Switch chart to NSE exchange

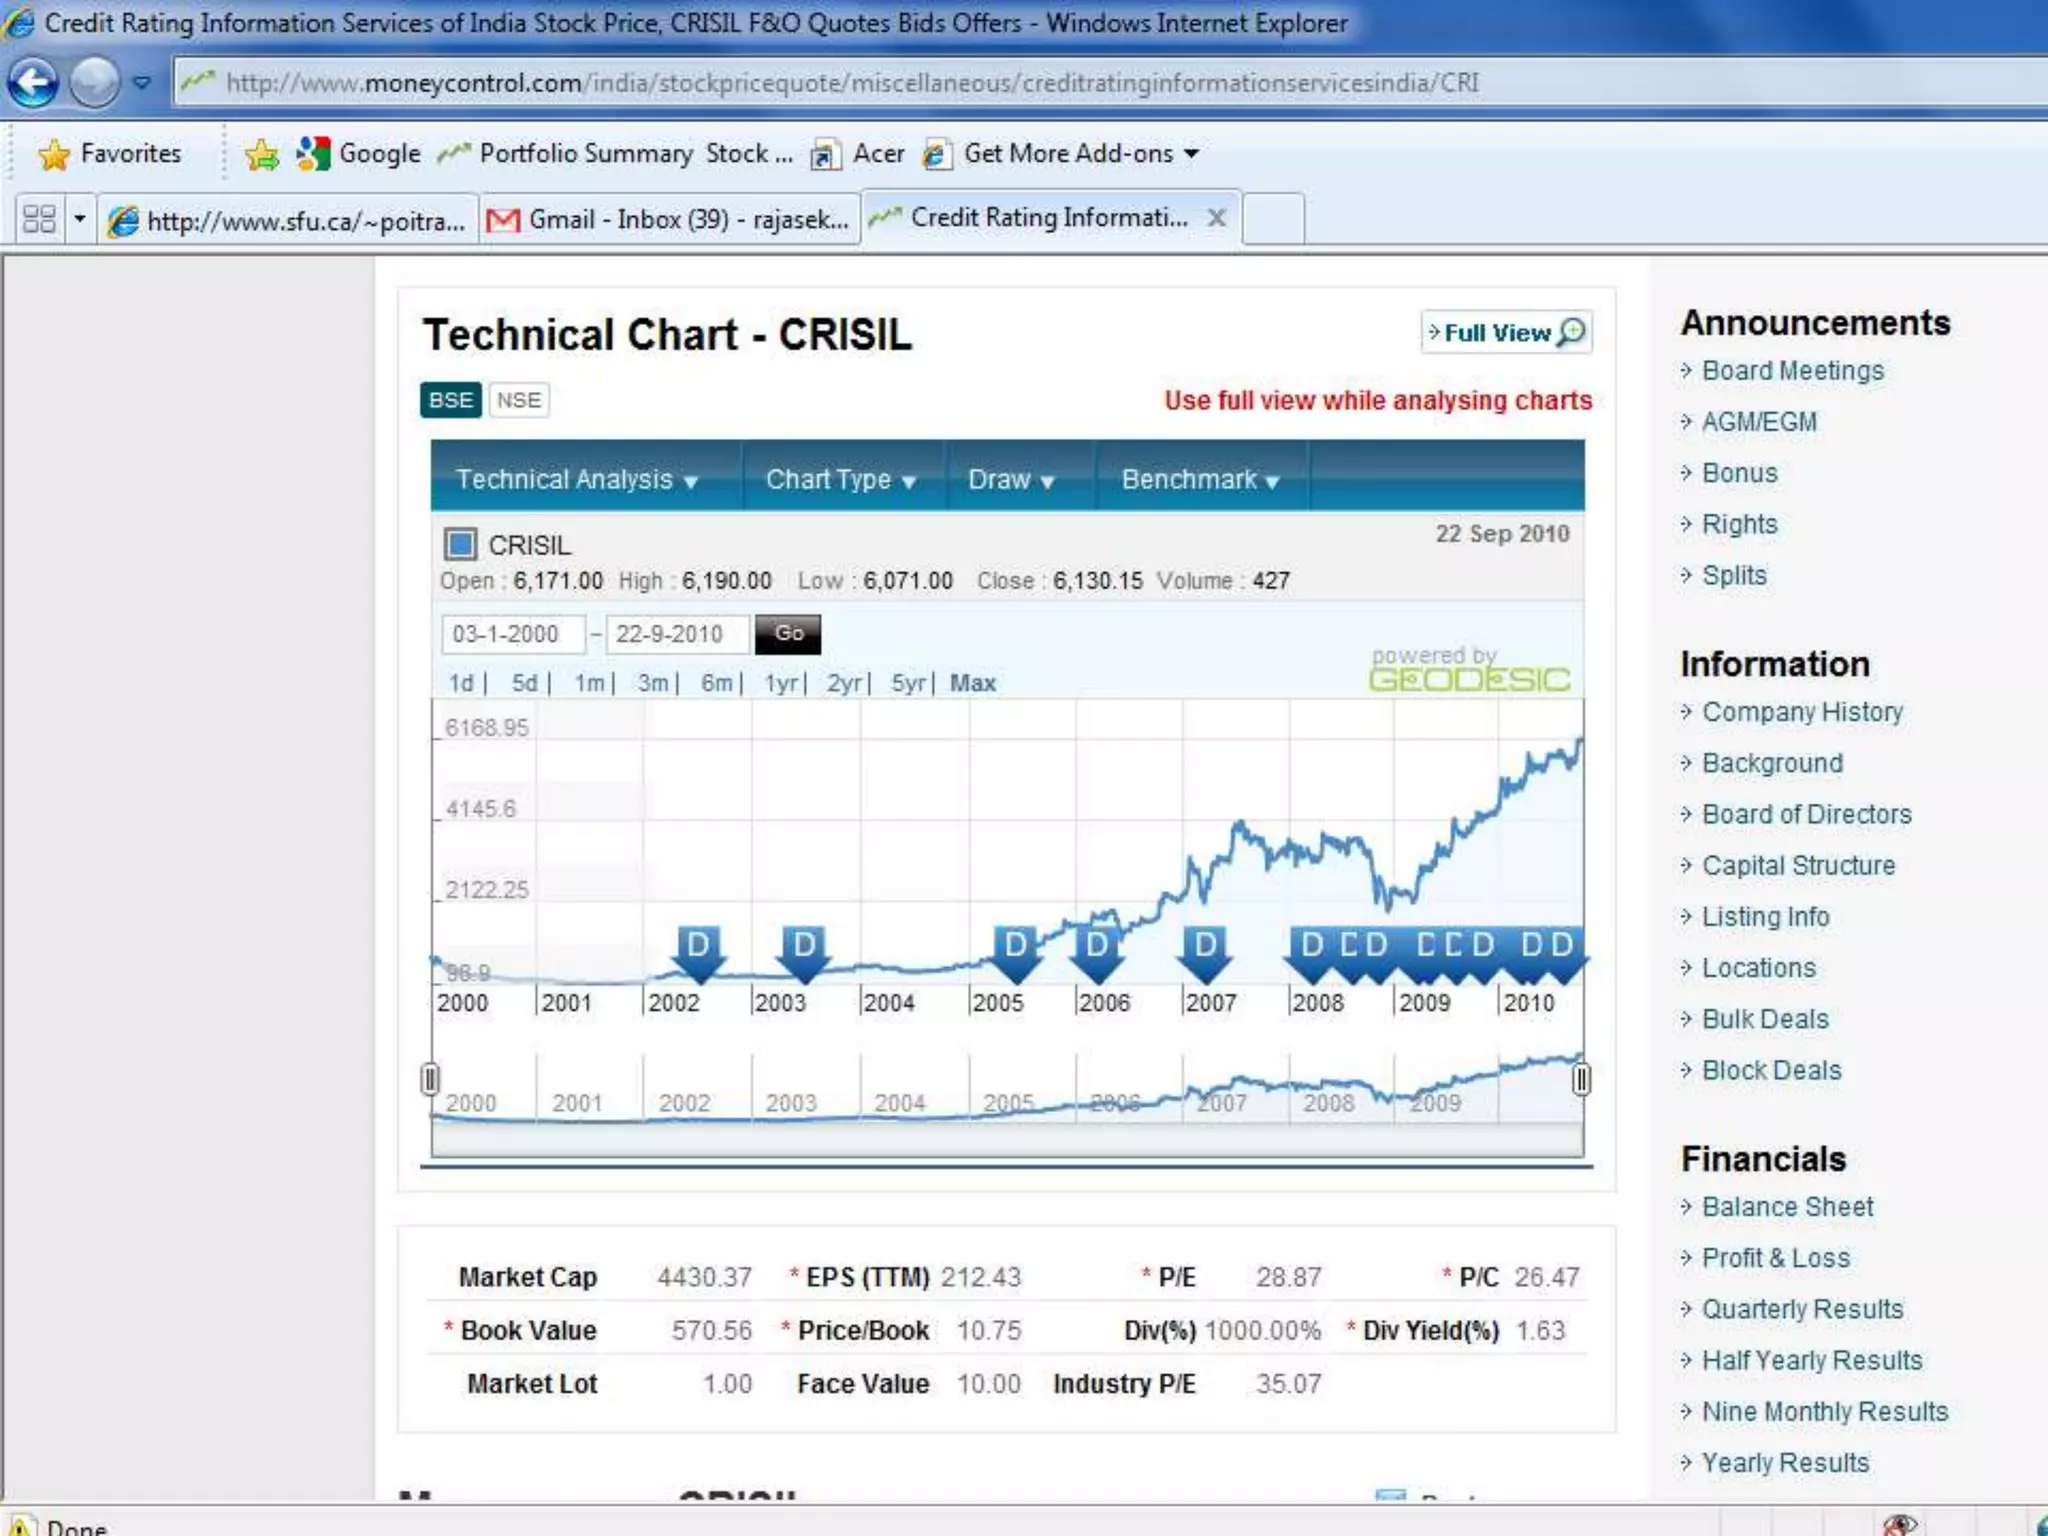(x=518, y=401)
